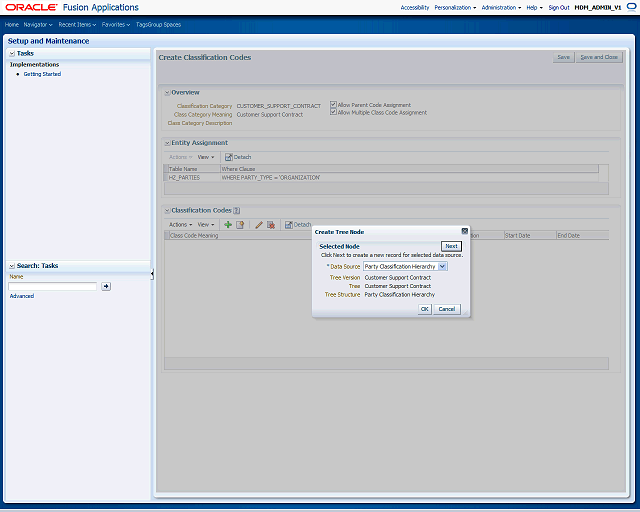Select the HZ_PARTIES table row
The image size is (640, 512).
381,178
